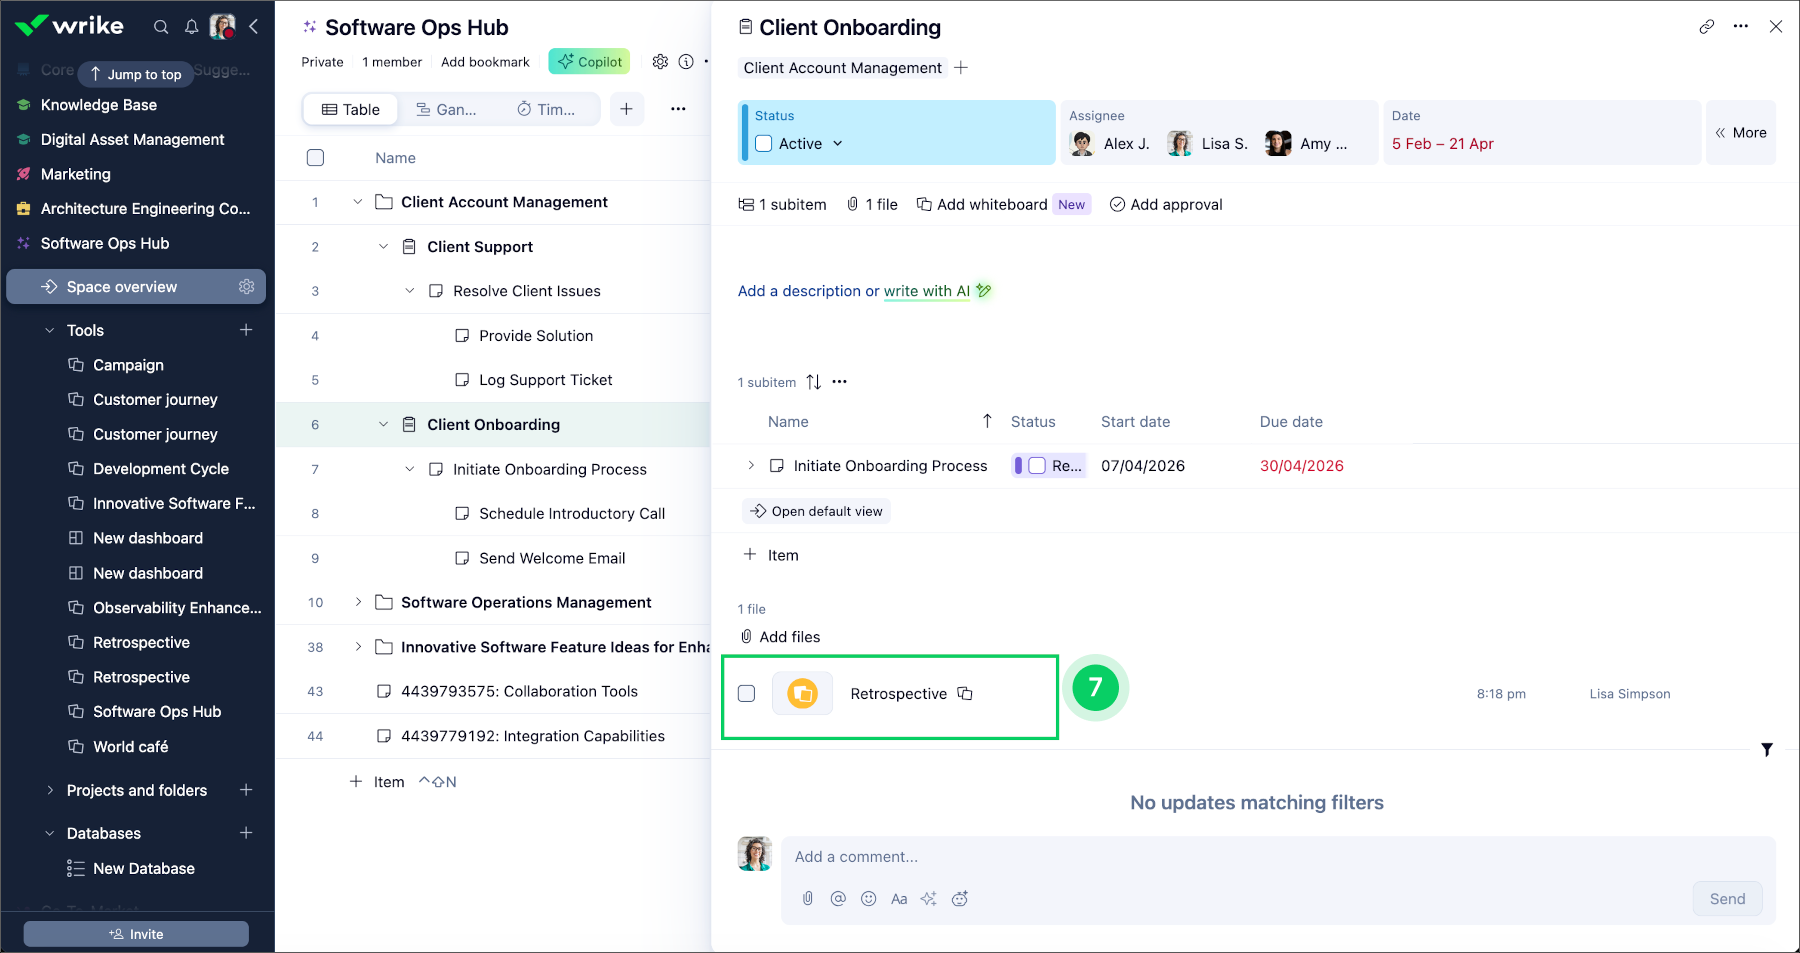The image size is (1800, 953).
Task: Show More fields panel
Action: [1741, 132]
